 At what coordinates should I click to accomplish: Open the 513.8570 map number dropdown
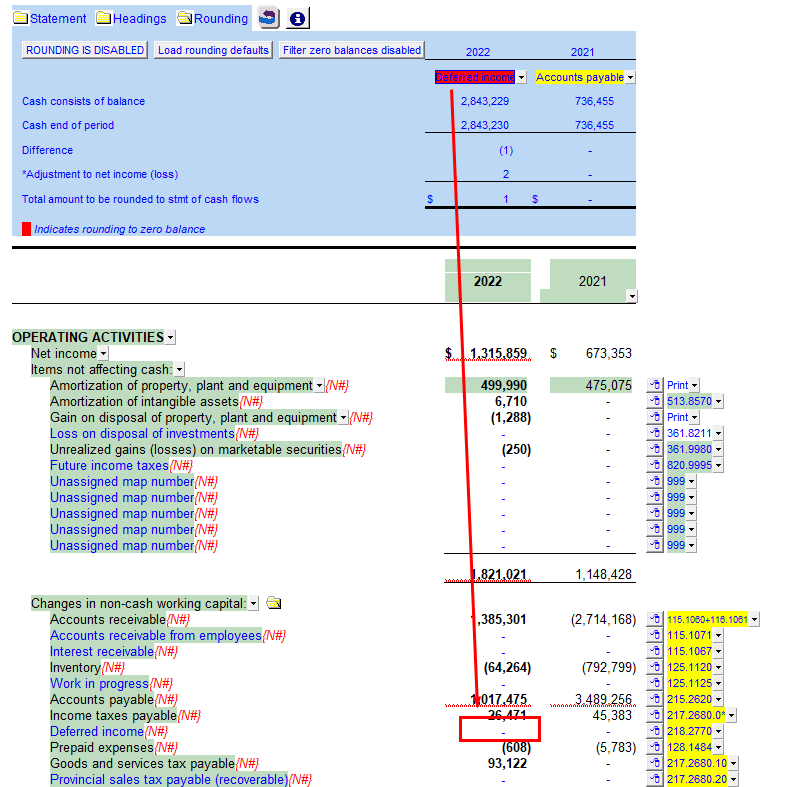click(x=718, y=402)
